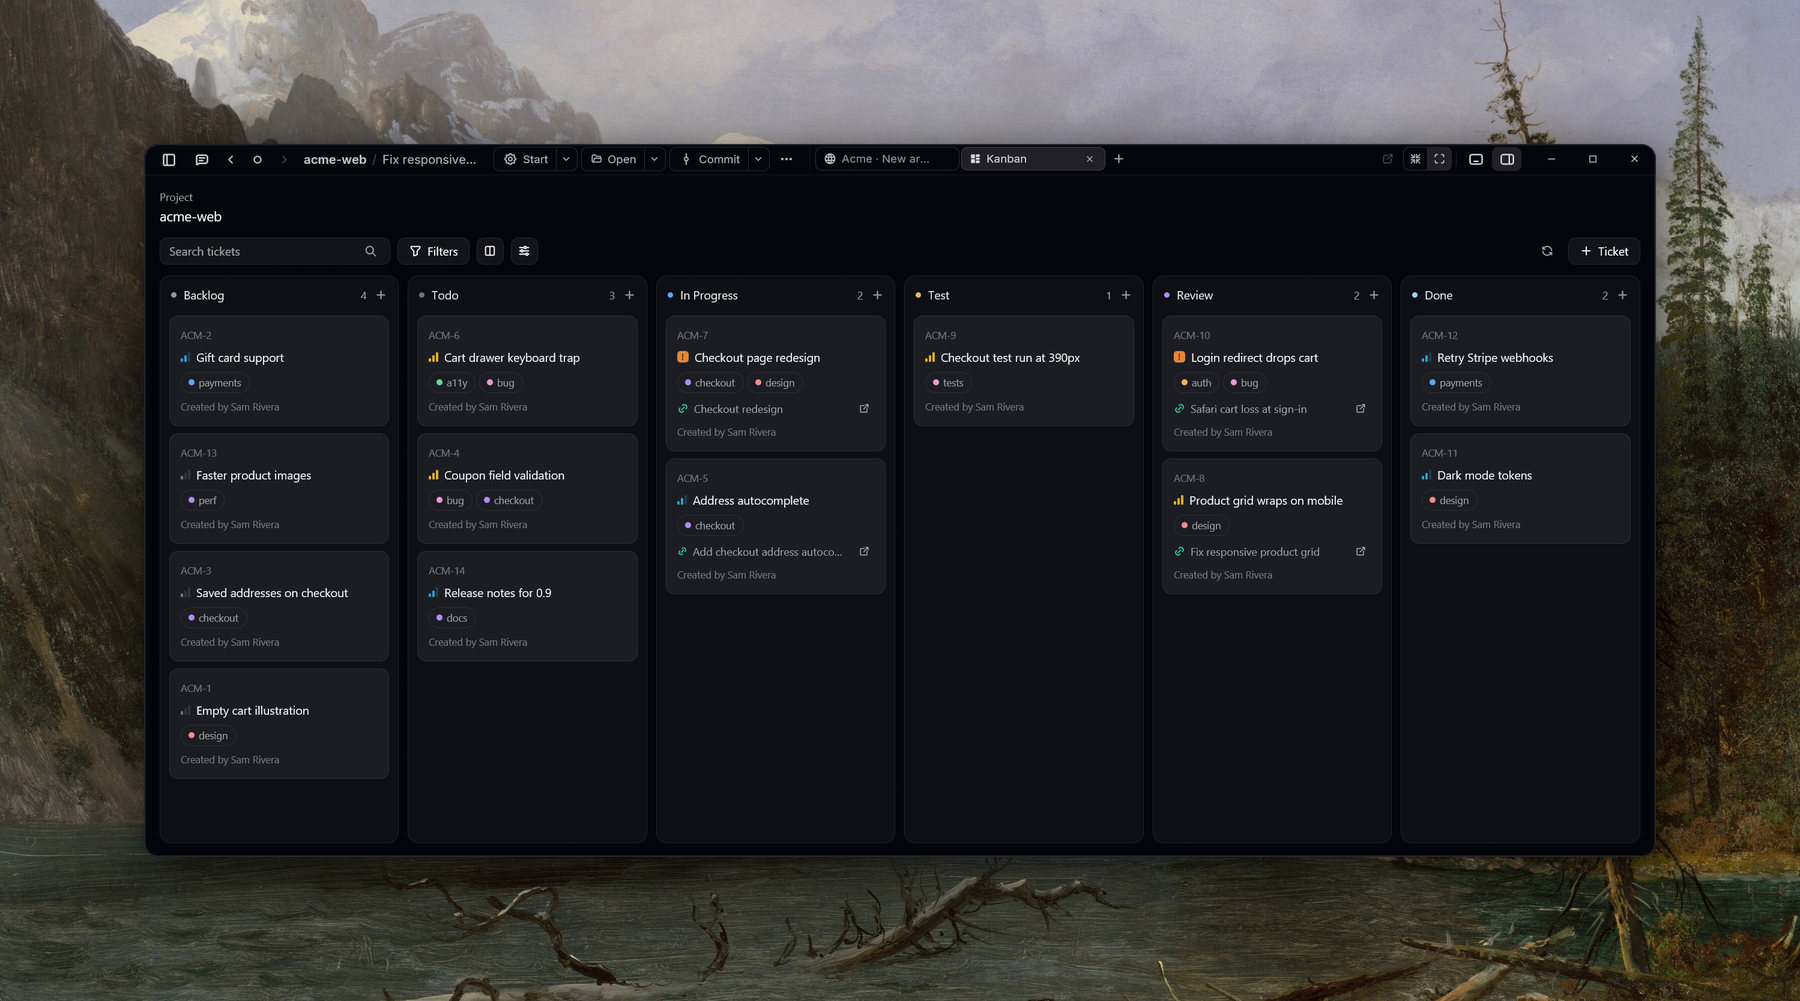
Task: Open the Add checkout address autoco... link
Action: (x=767, y=552)
